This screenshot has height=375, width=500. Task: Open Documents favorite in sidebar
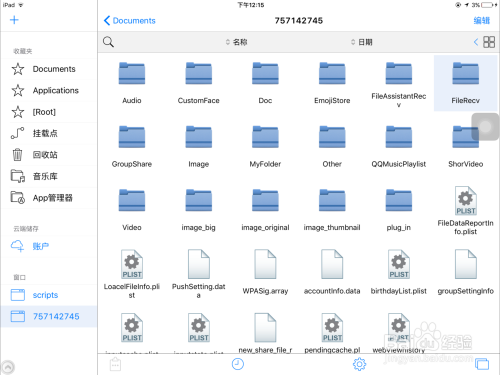point(49,69)
